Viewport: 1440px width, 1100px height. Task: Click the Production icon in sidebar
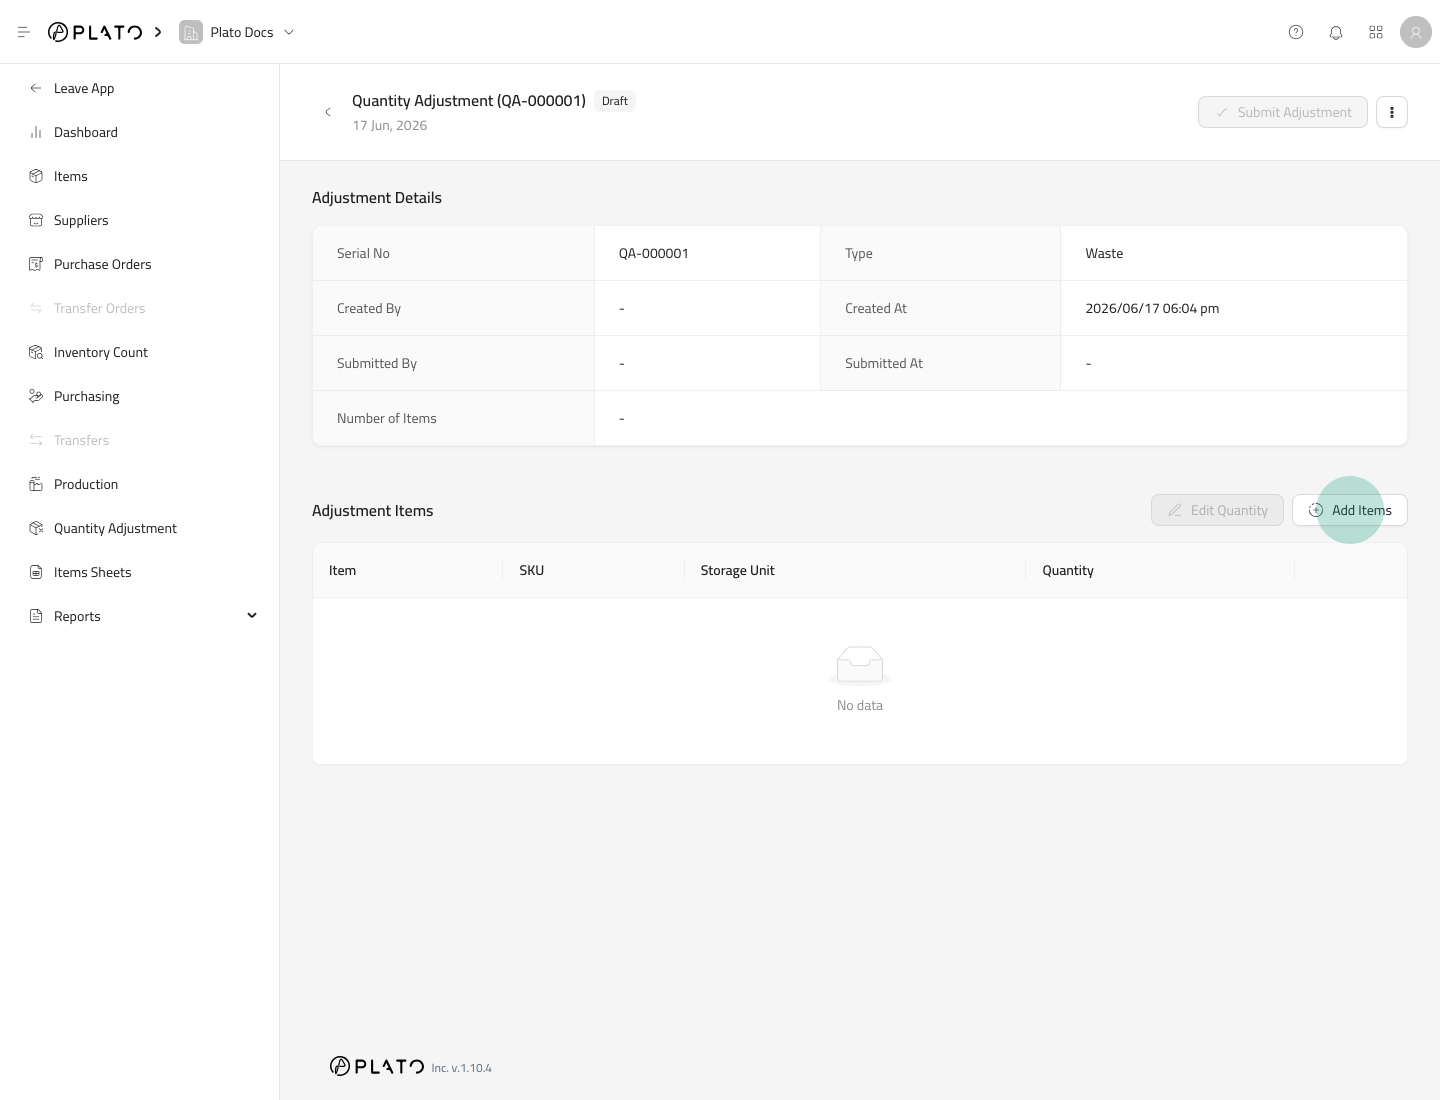click(x=36, y=484)
